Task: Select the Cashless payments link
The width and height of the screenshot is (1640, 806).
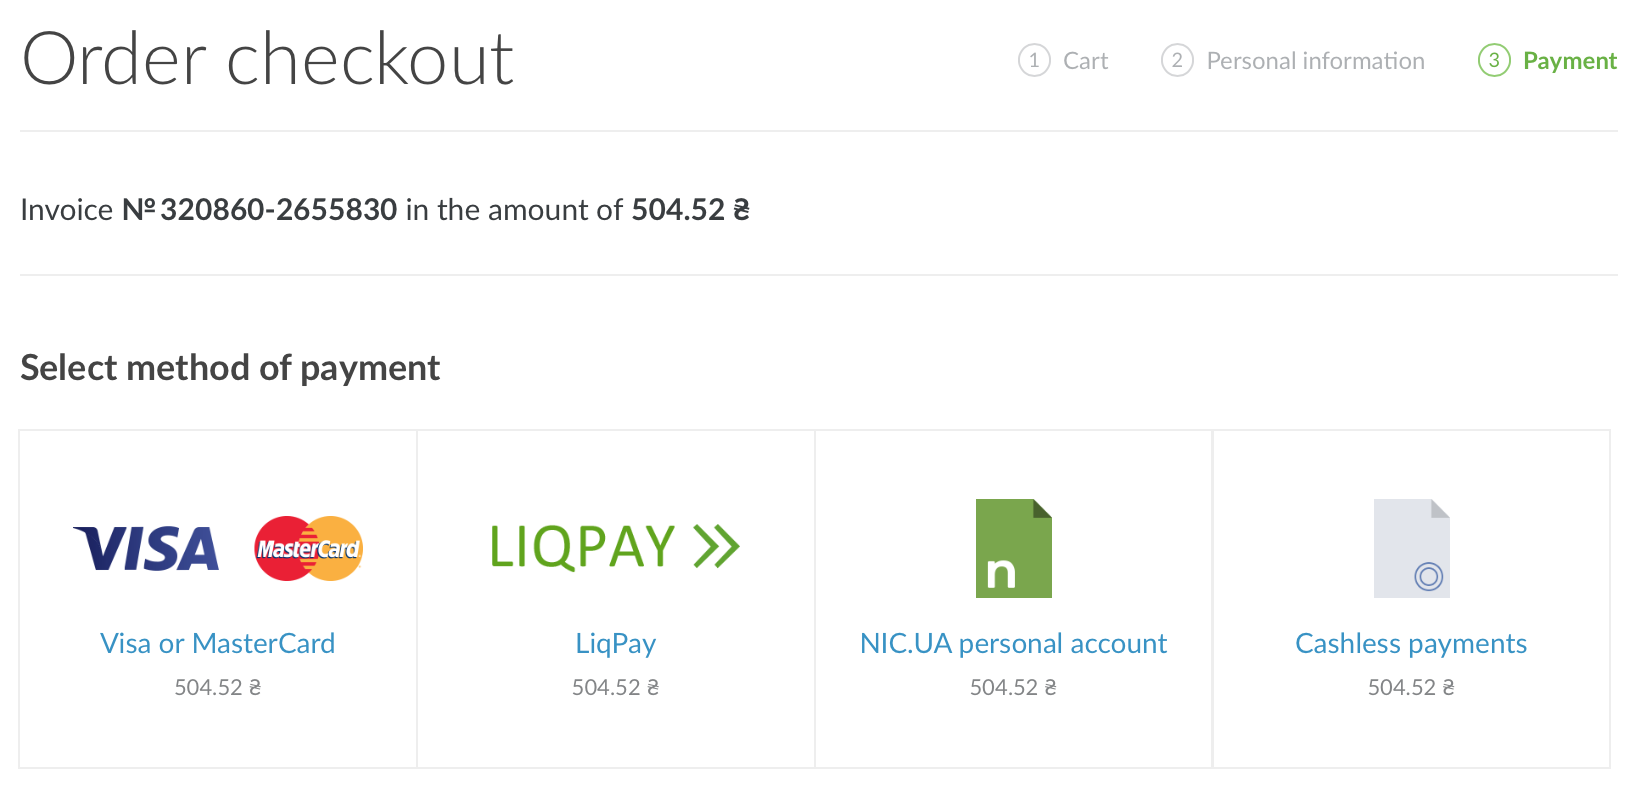Action: 1411,643
